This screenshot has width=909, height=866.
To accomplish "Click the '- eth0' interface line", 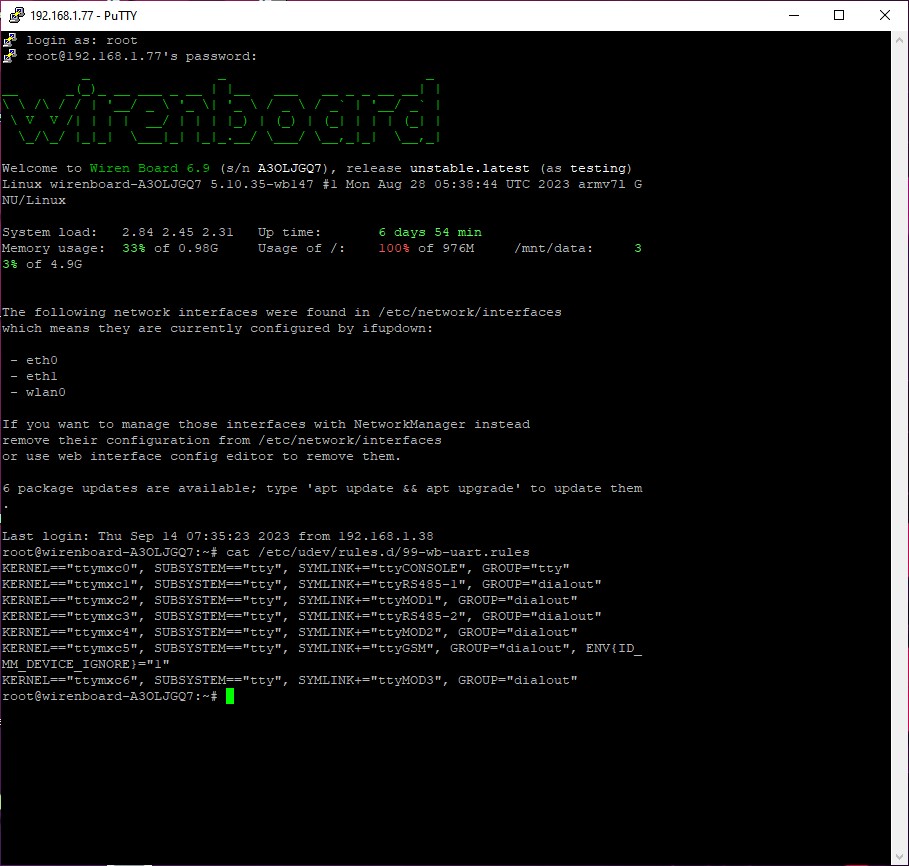I will click(34, 360).
